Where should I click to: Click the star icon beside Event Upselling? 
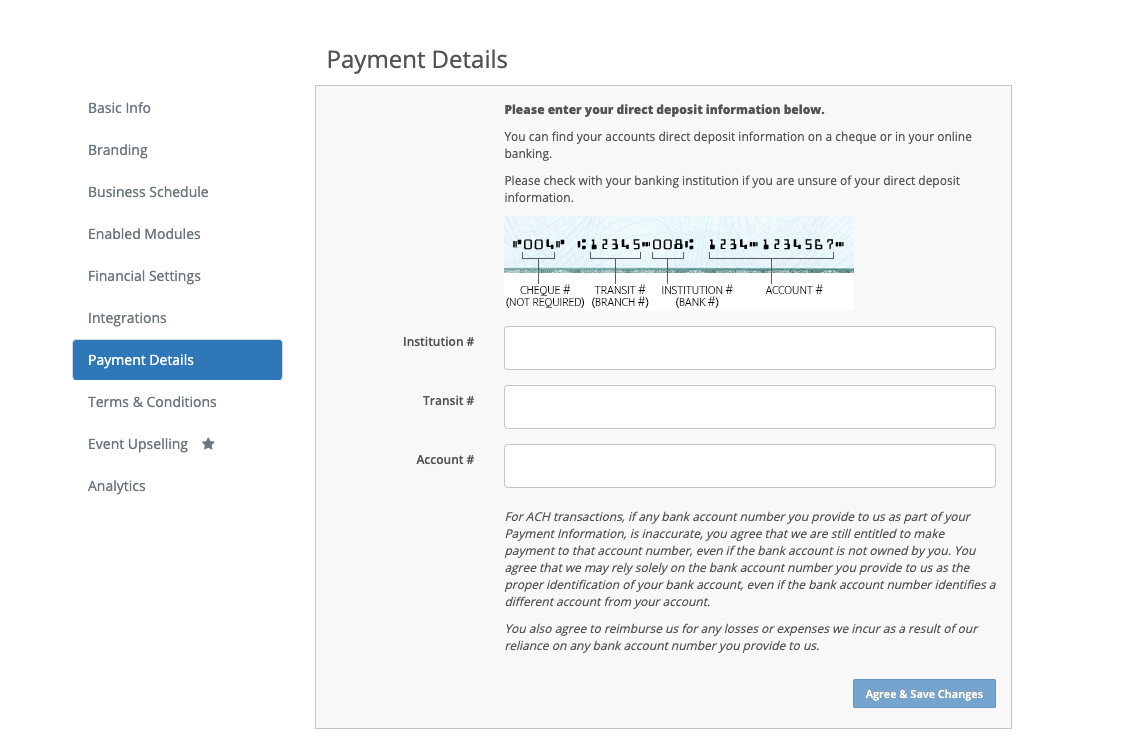208,444
